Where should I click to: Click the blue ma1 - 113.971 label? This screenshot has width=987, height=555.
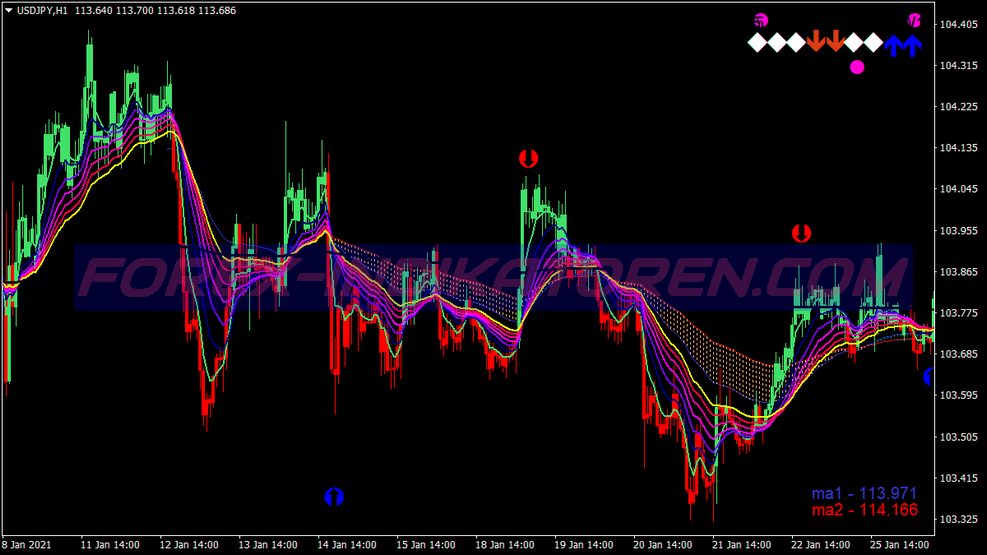tap(864, 493)
